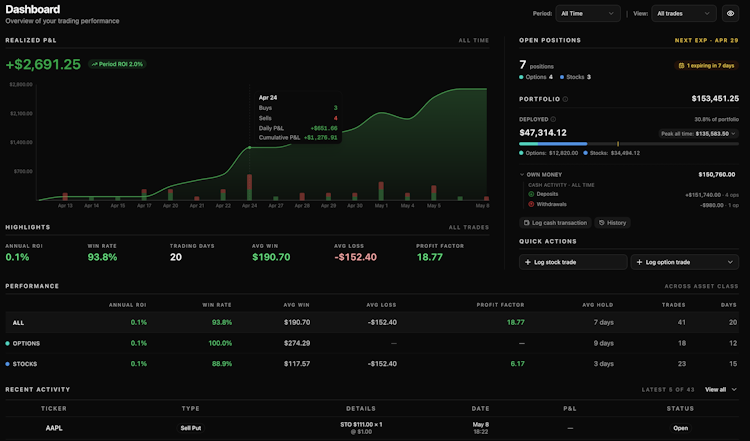Click the deployed capital progress bar
Image resolution: width=750 pixels, height=441 pixels.
point(629,143)
